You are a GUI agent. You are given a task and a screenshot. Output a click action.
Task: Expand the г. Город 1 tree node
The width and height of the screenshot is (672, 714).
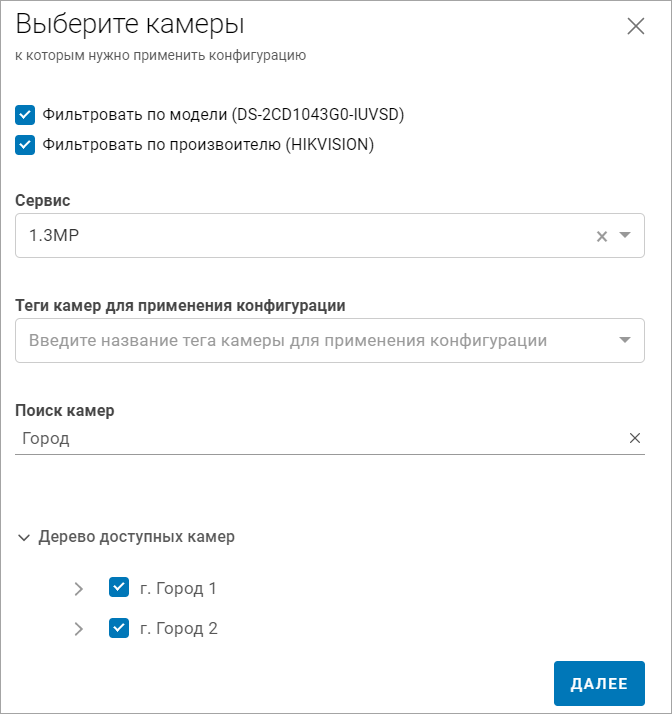tap(79, 589)
